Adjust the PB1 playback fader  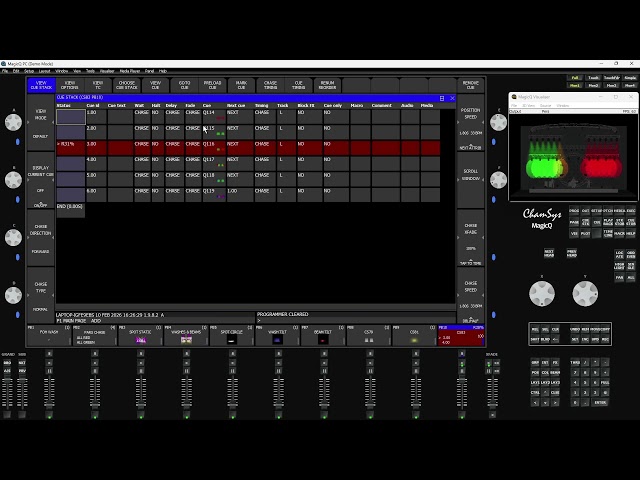(x=49, y=394)
